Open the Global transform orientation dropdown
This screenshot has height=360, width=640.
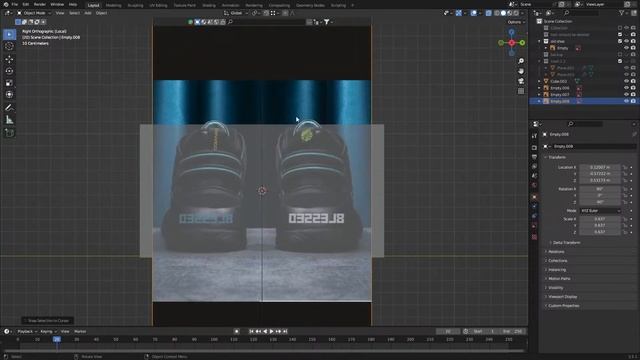click(x=236, y=13)
